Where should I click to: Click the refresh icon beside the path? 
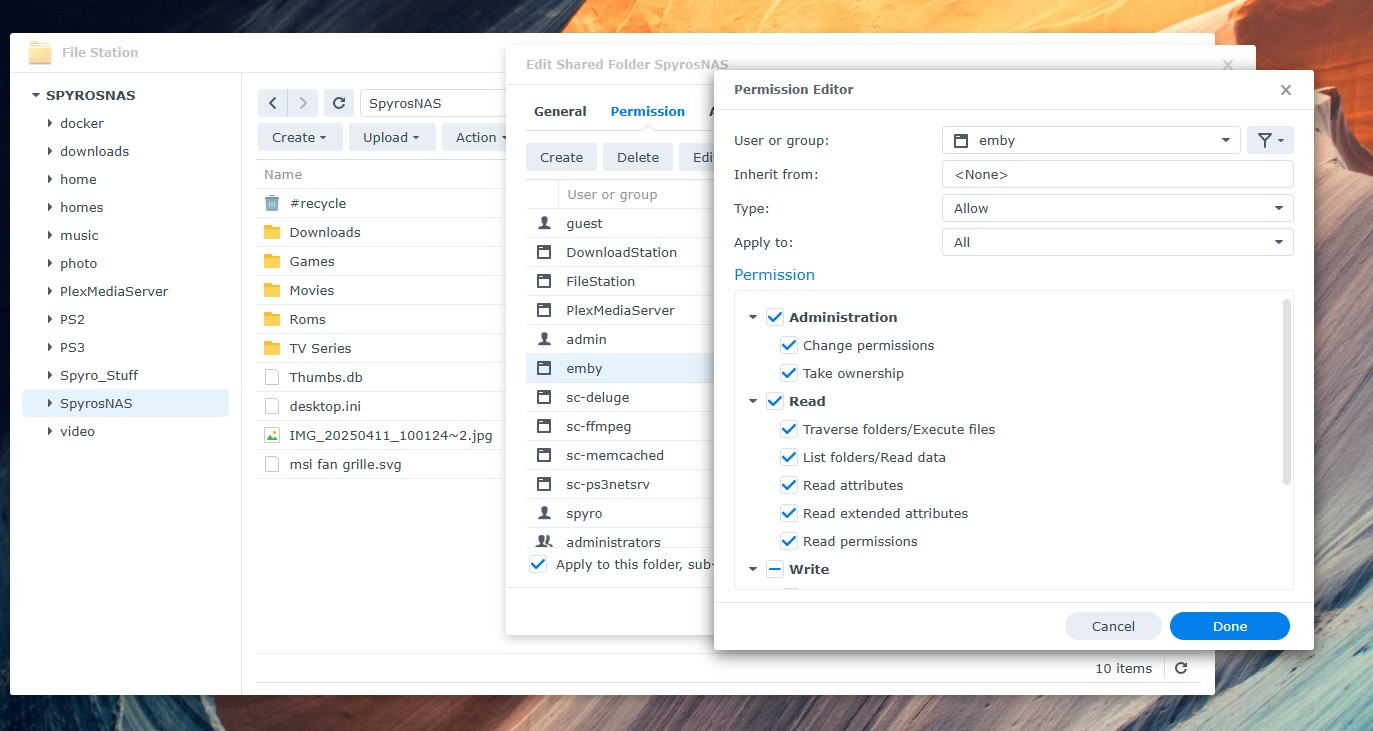[339, 103]
